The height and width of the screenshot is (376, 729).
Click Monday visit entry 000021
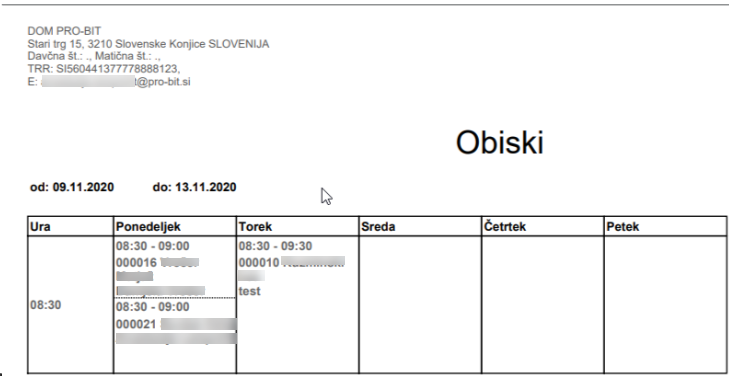(x=176, y=323)
